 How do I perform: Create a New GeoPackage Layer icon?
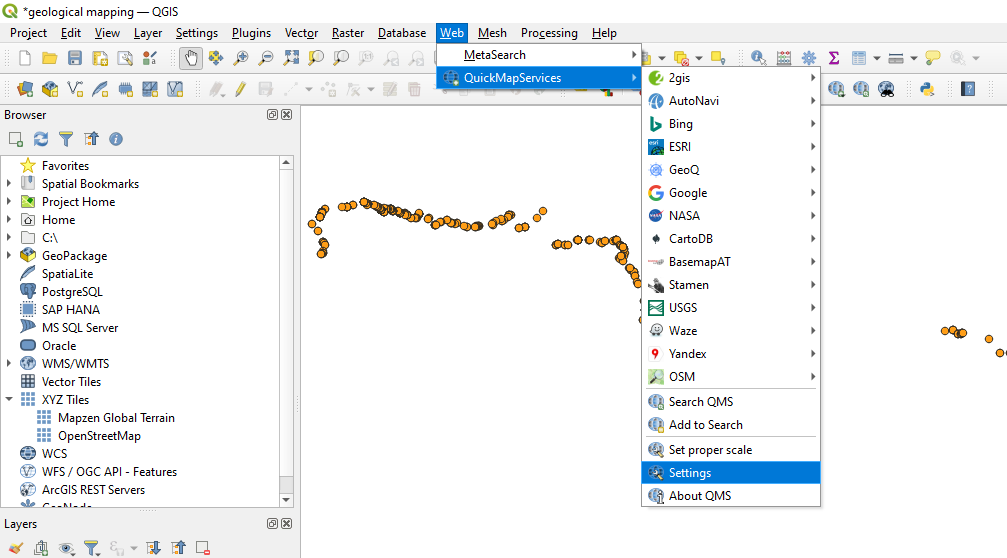(49, 89)
